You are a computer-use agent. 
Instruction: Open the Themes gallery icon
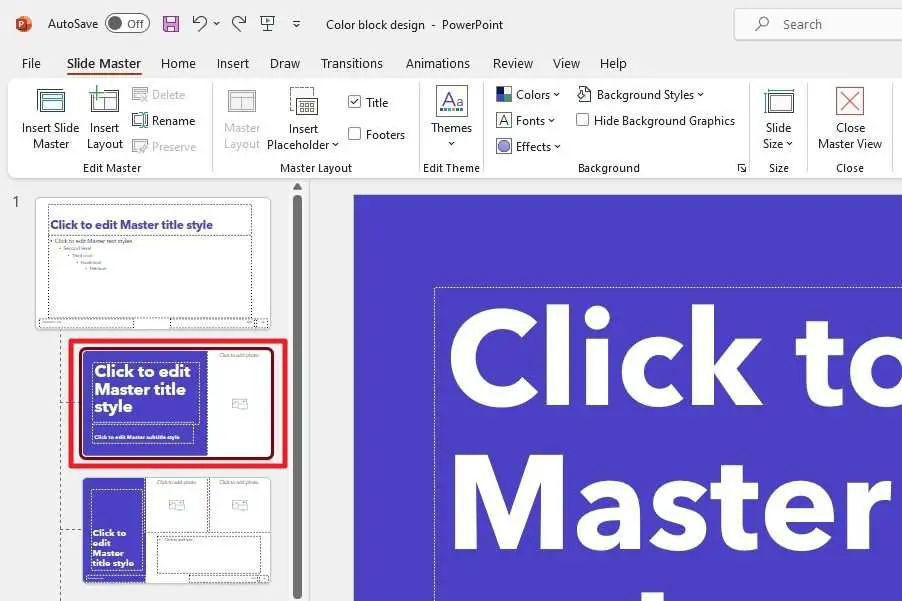(x=452, y=101)
